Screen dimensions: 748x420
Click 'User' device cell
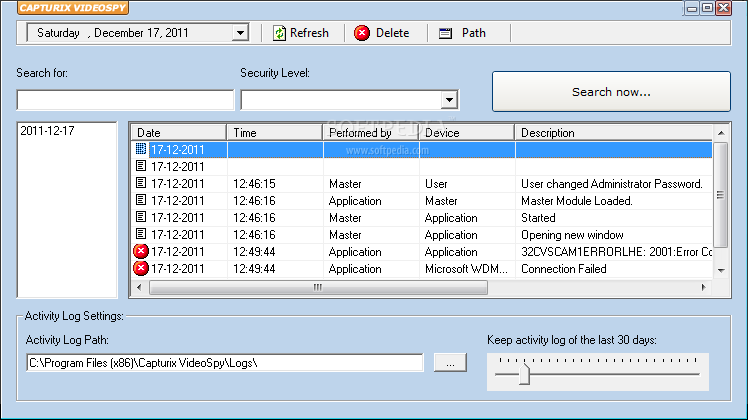pos(436,184)
